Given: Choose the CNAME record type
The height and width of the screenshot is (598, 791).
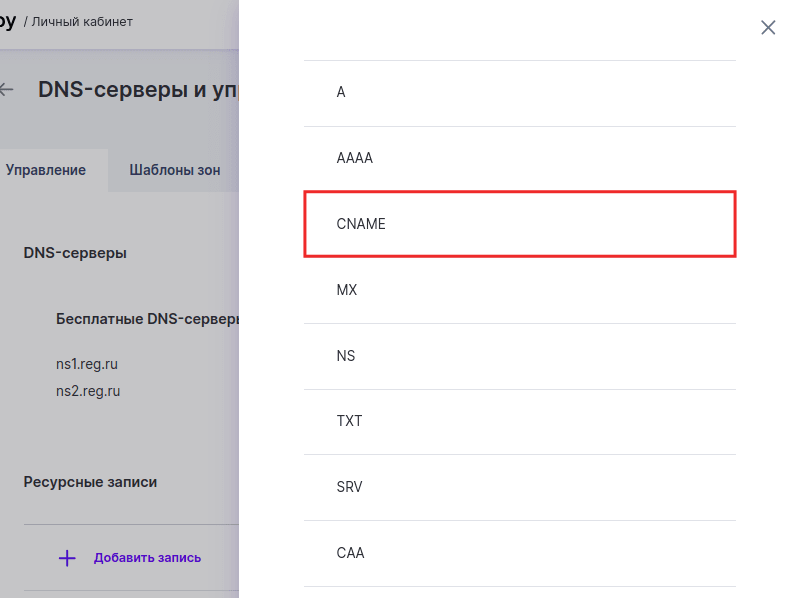Looking at the screenshot, I should (520, 224).
